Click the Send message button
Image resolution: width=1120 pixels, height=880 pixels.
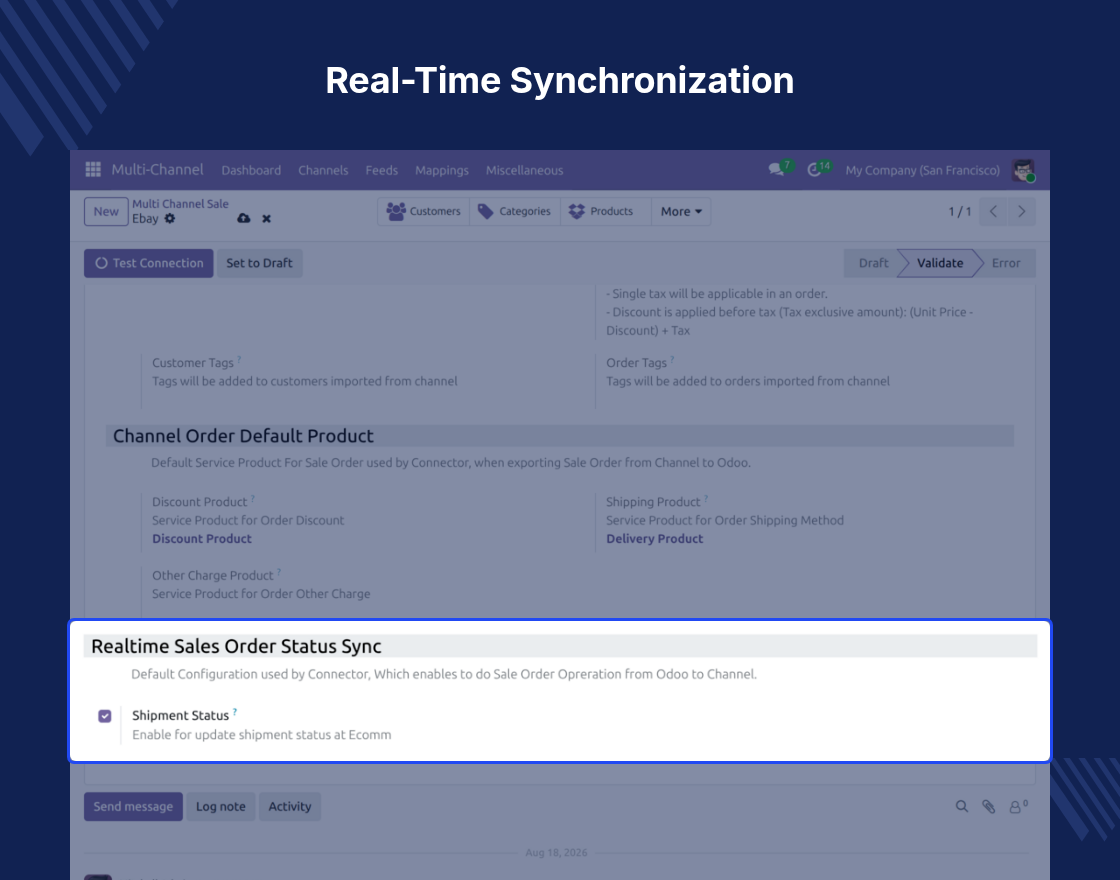pyautogui.click(x=133, y=806)
